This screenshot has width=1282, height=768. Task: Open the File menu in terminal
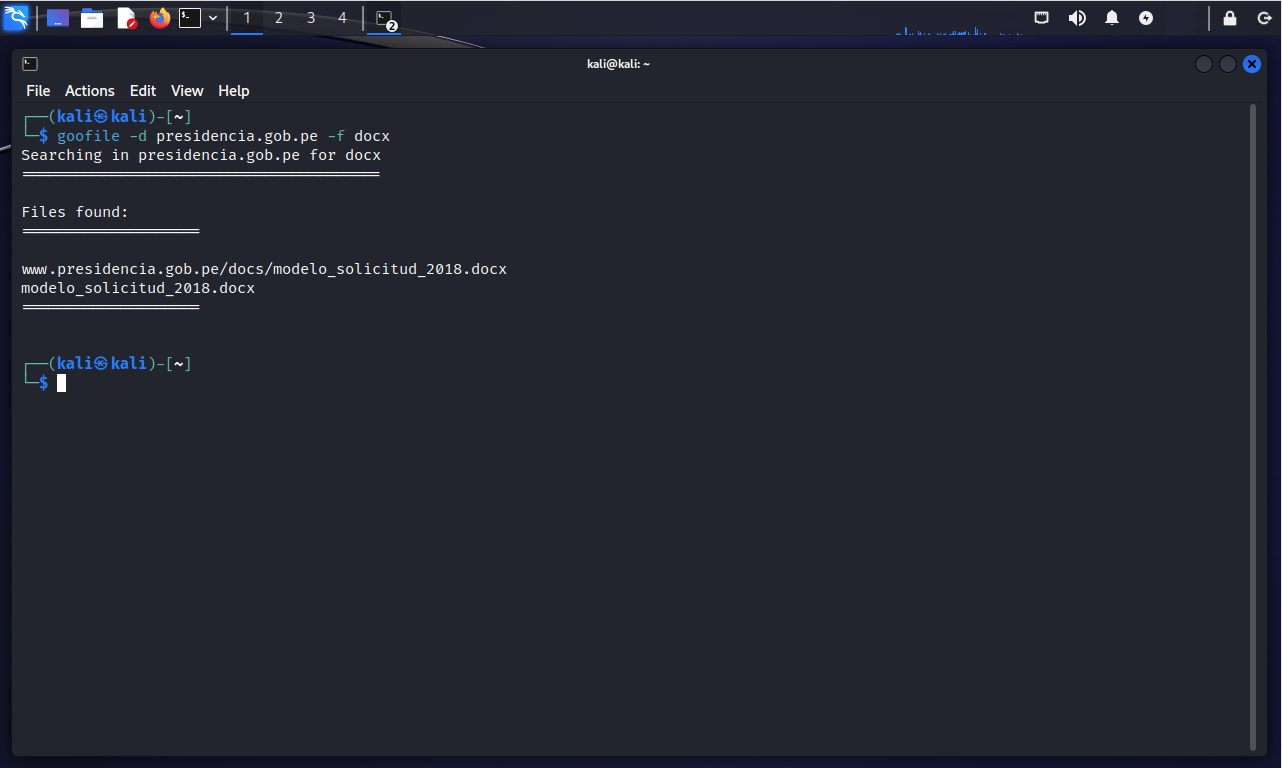coord(38,91)
